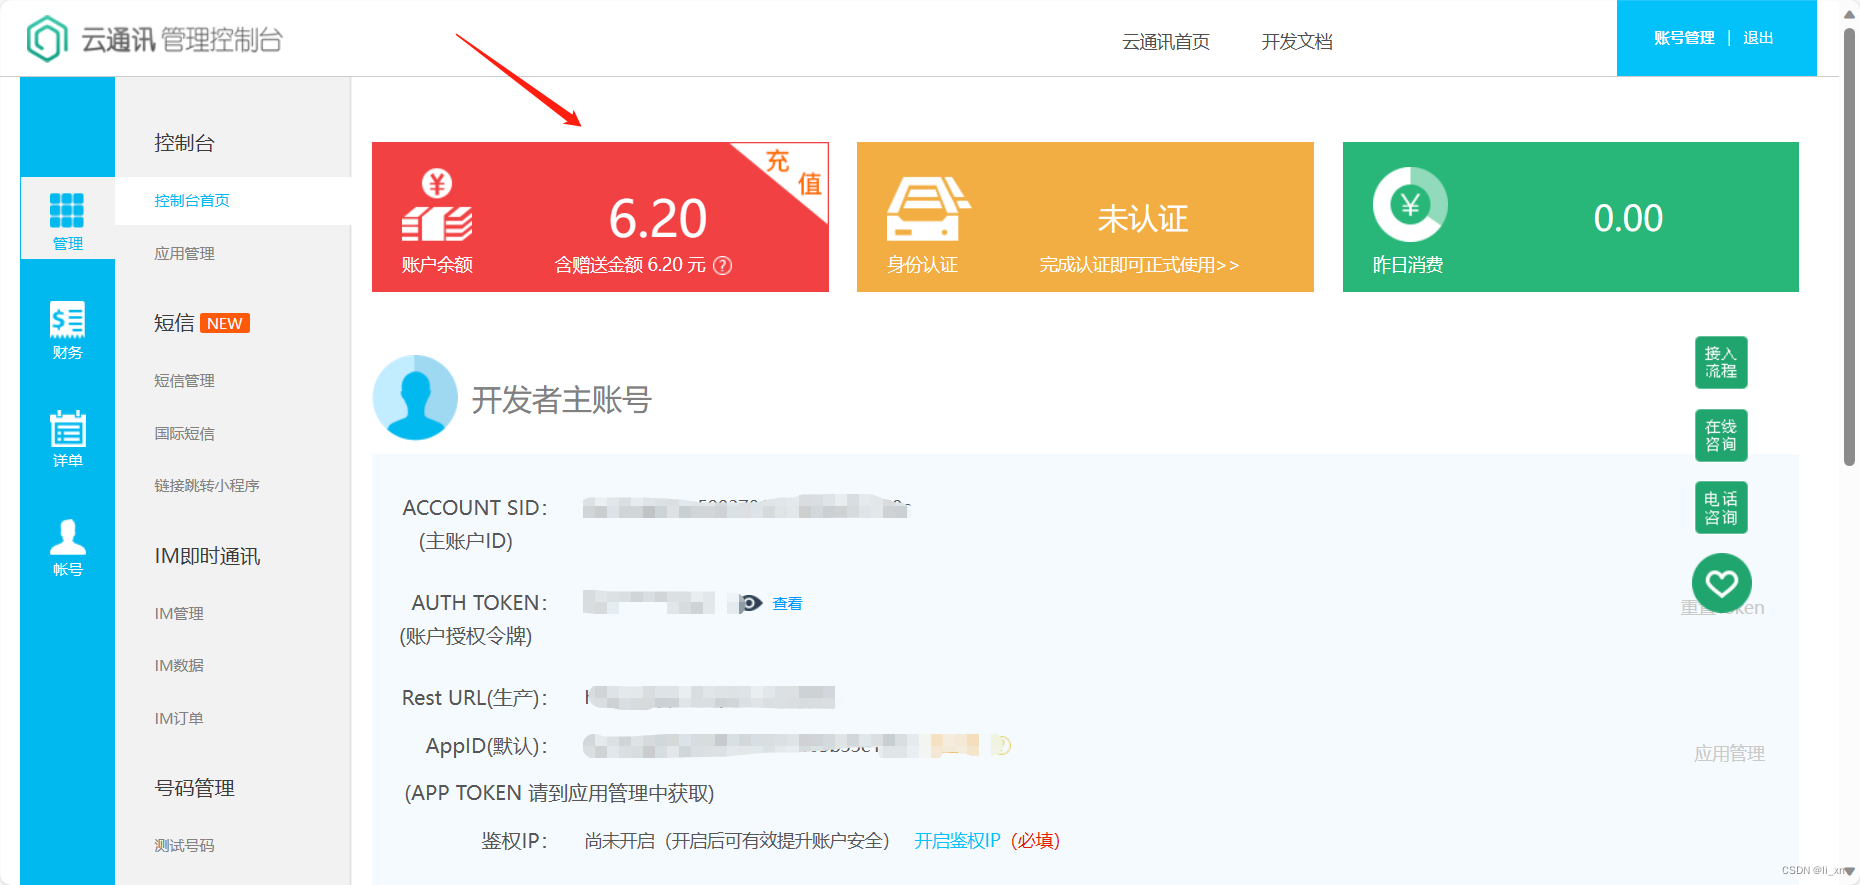1860x885 pixels.
Task: Click the 昨日消费 yen pie icon
Action: pyautogui.click(x=1410, y=204)
